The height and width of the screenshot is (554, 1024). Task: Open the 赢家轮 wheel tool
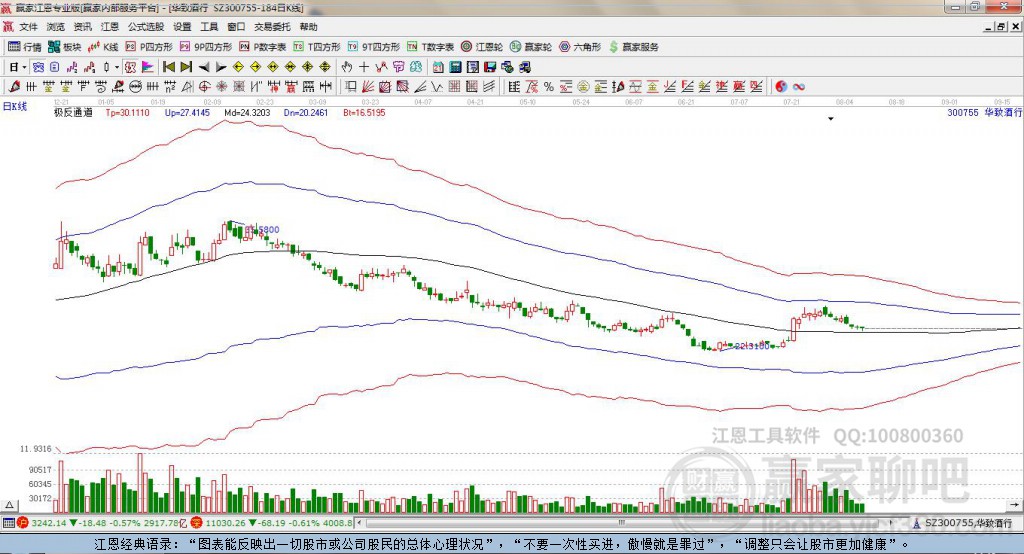[530, 47]
